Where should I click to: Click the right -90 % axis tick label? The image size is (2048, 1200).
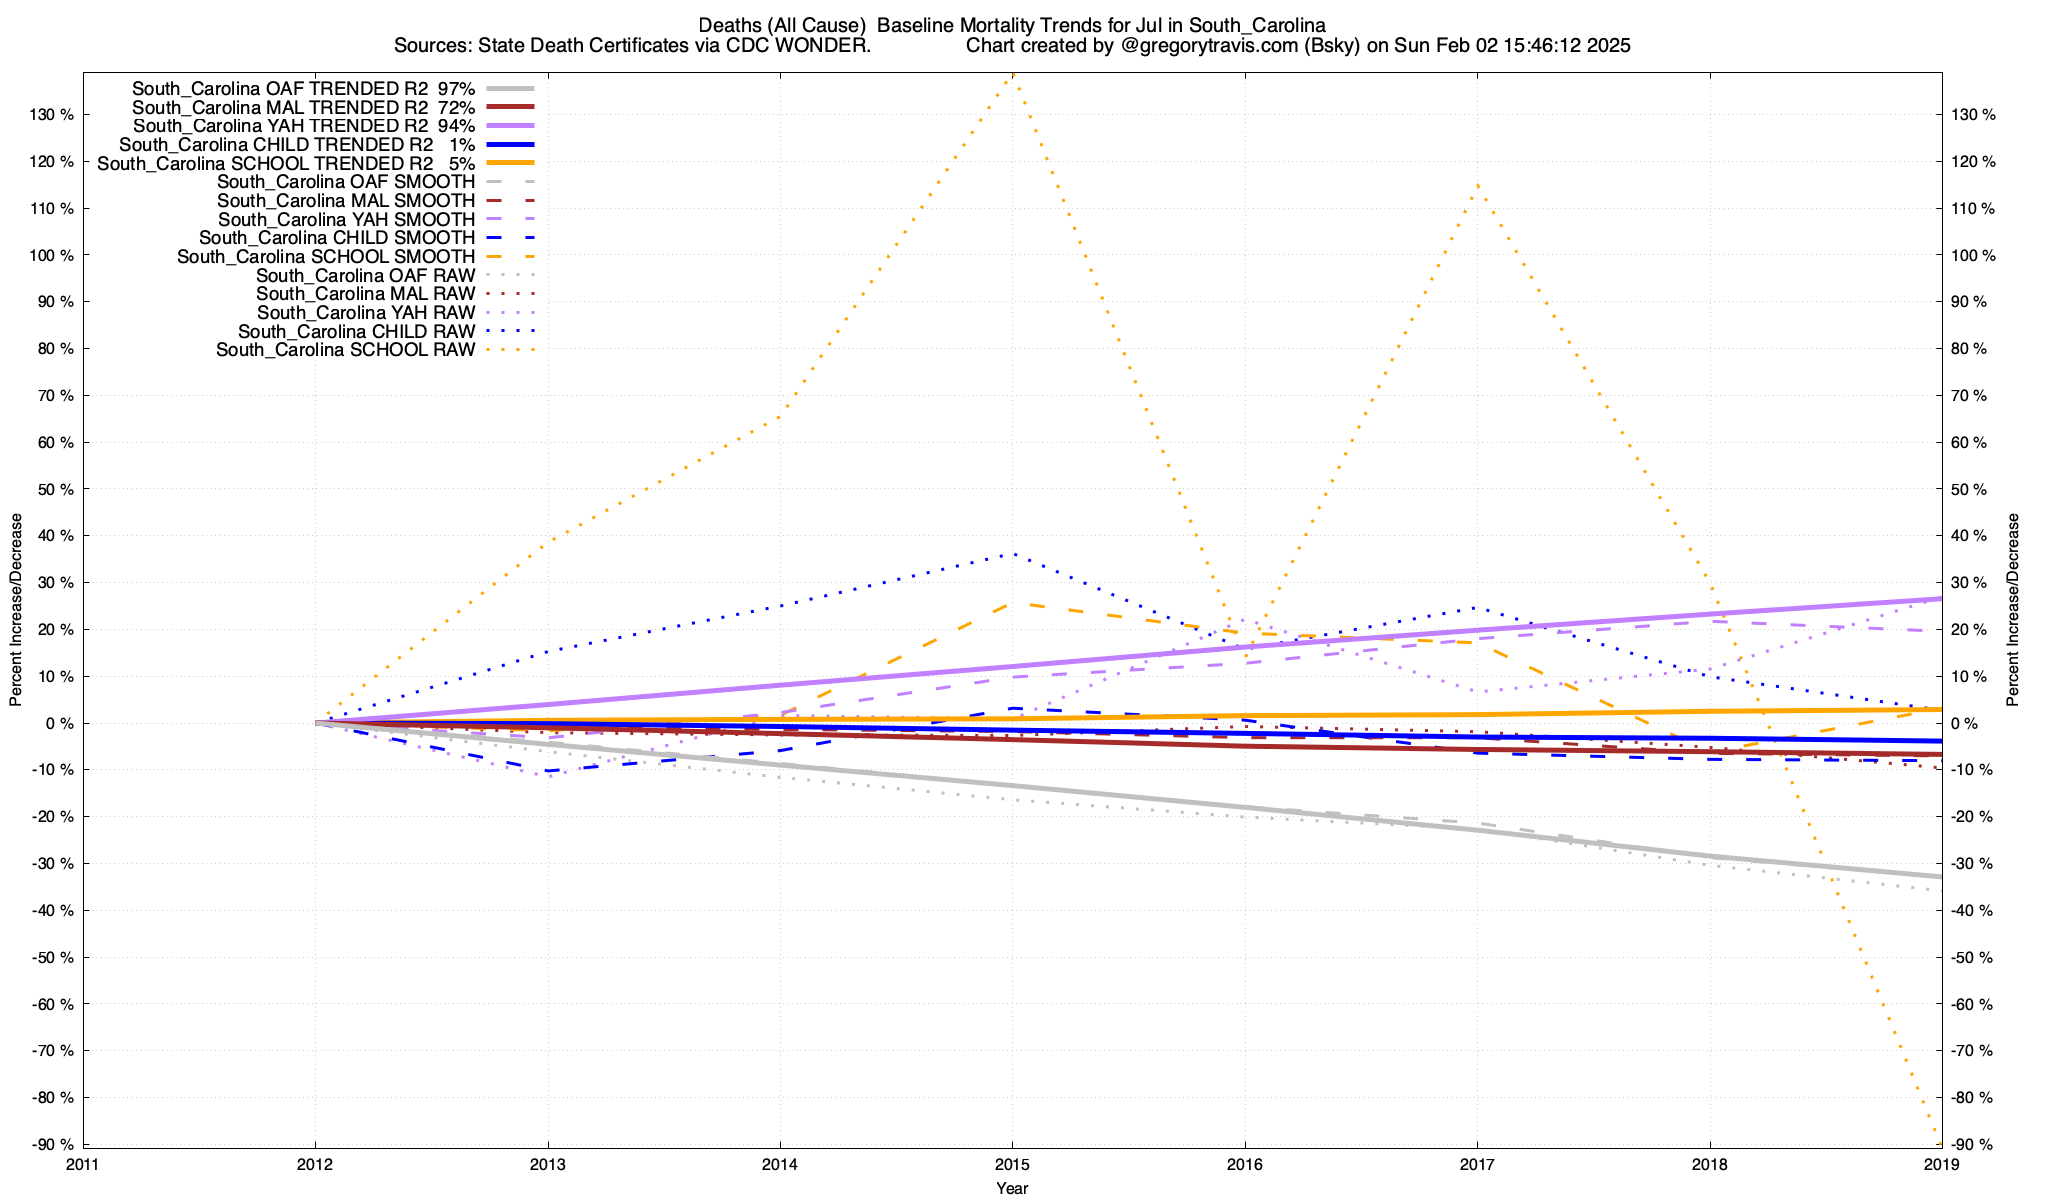(1974, 1145)
